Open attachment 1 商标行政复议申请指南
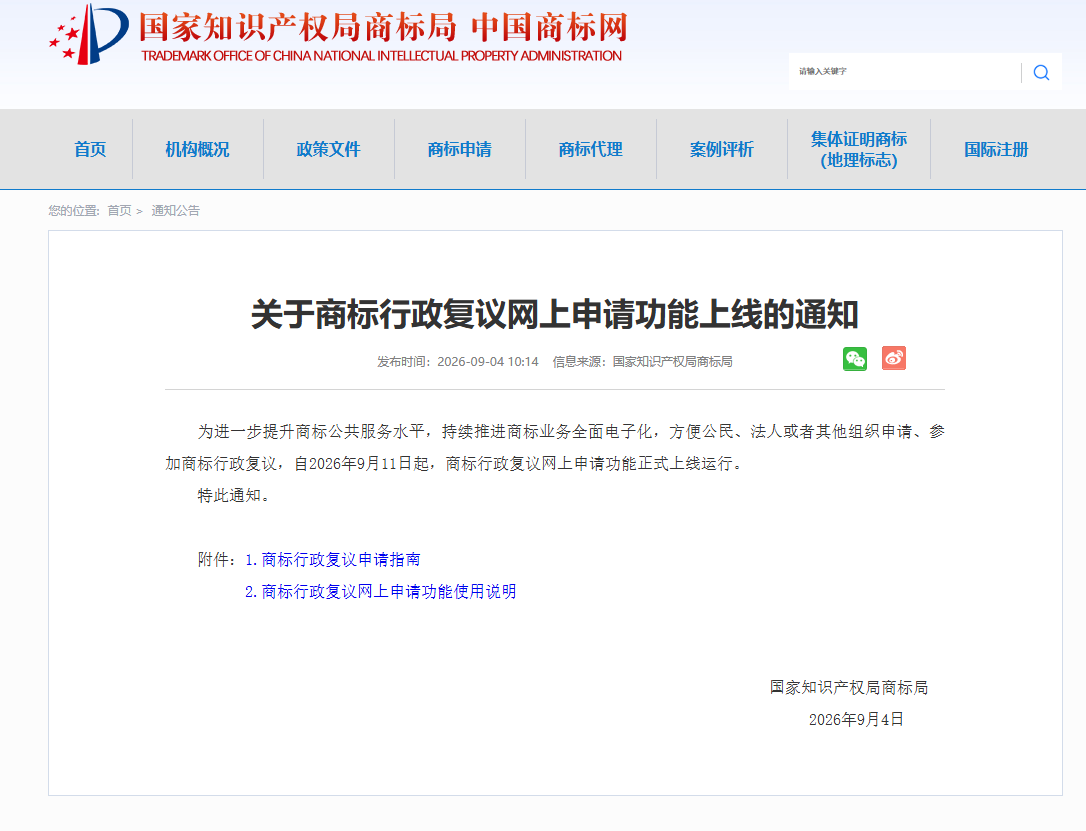This screenshot has width=1086, height=831. pos(332,560)
